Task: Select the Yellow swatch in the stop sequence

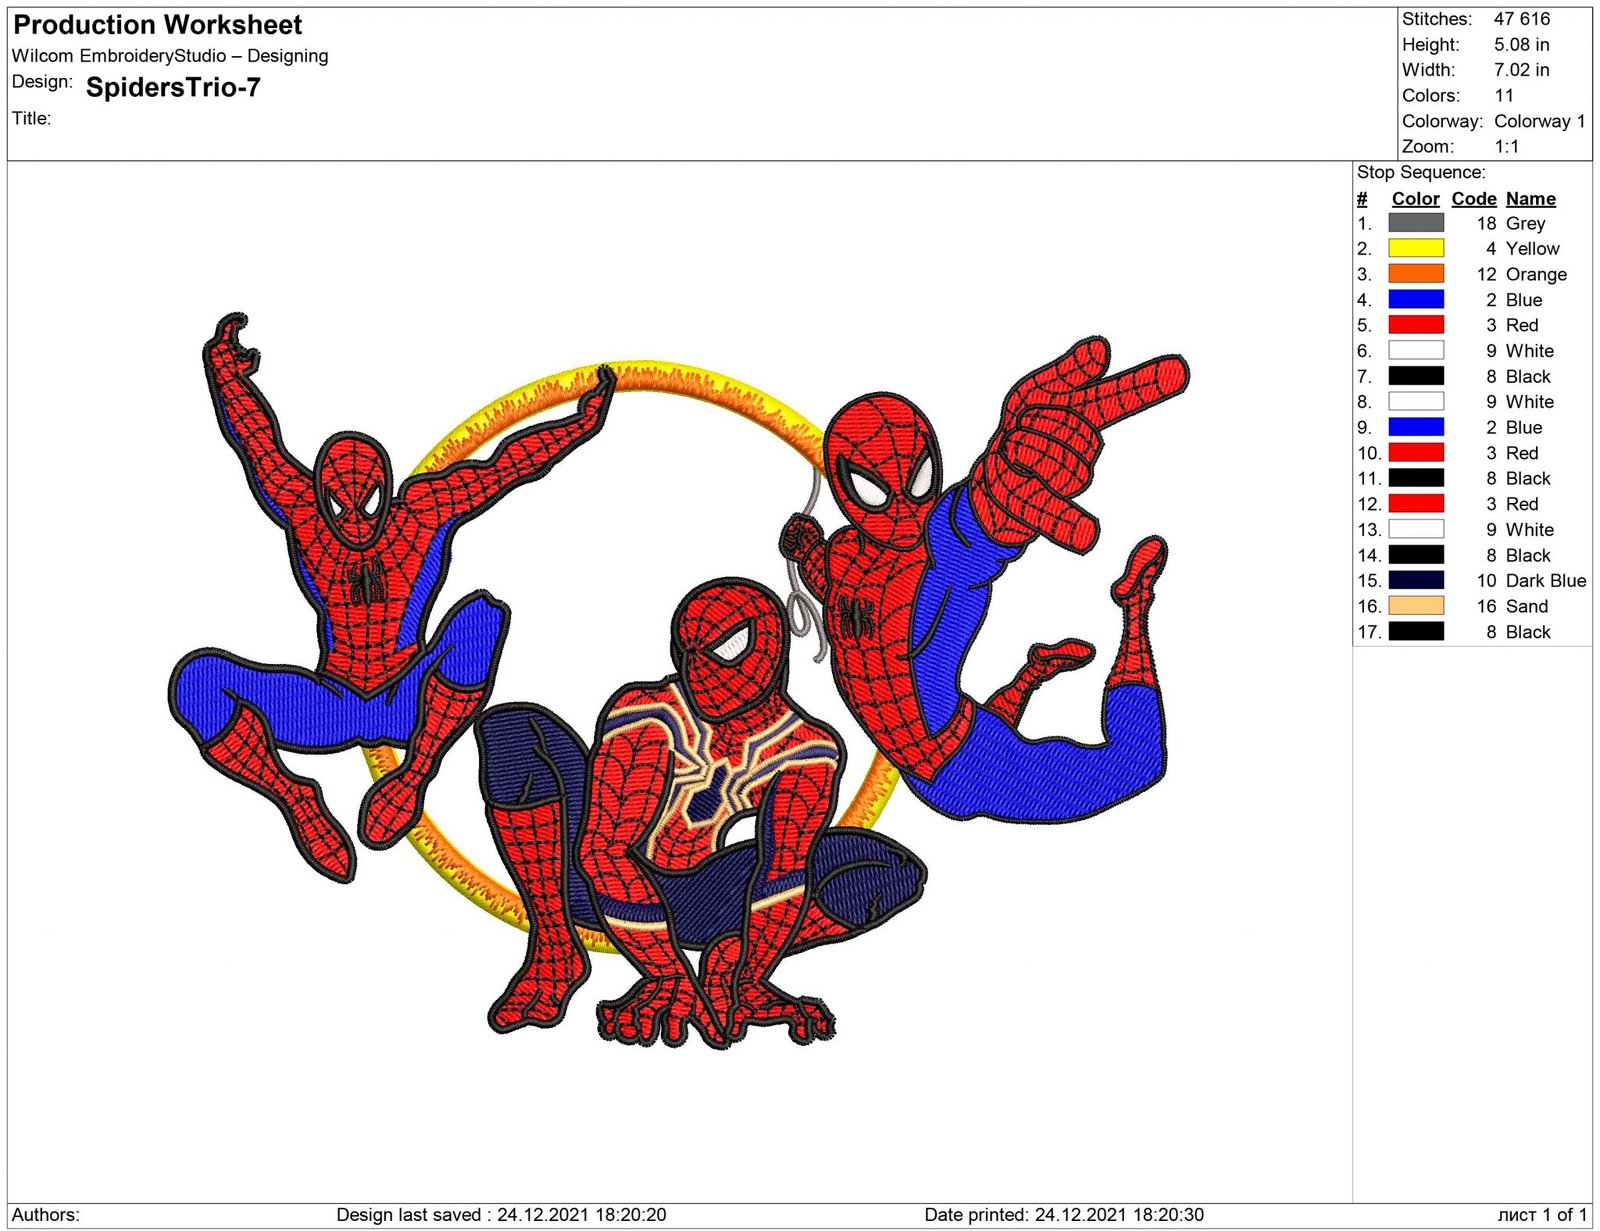Action: (x=1415, y=249)
